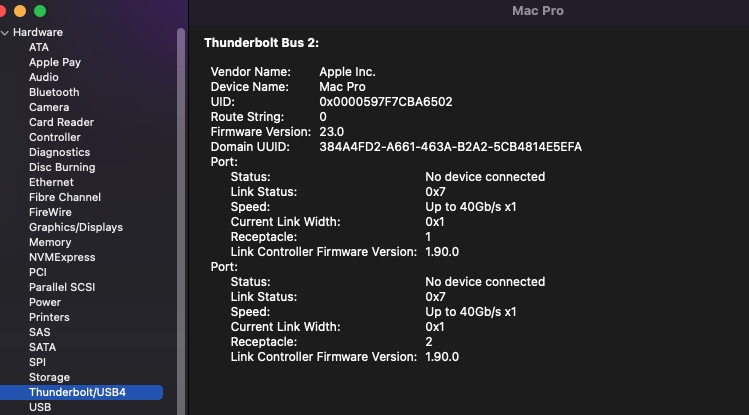Click the green zoom window button

[40, 10]
